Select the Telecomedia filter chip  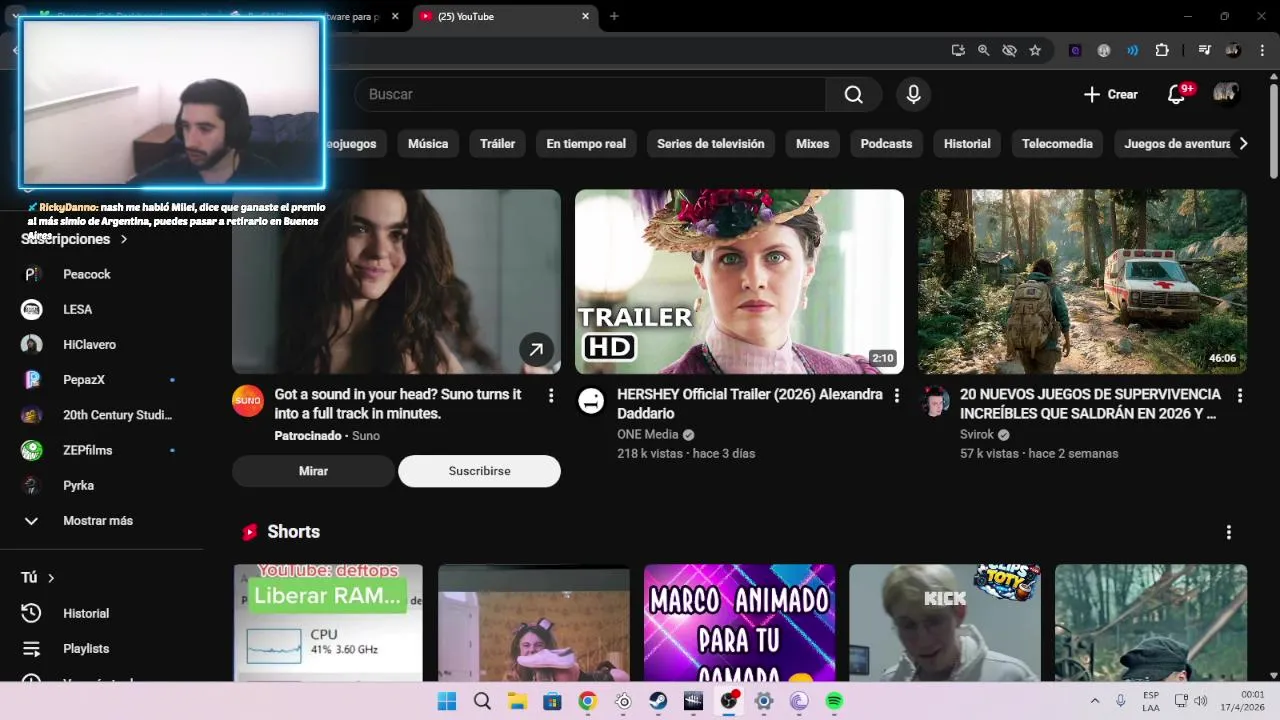click(1057, 144)
